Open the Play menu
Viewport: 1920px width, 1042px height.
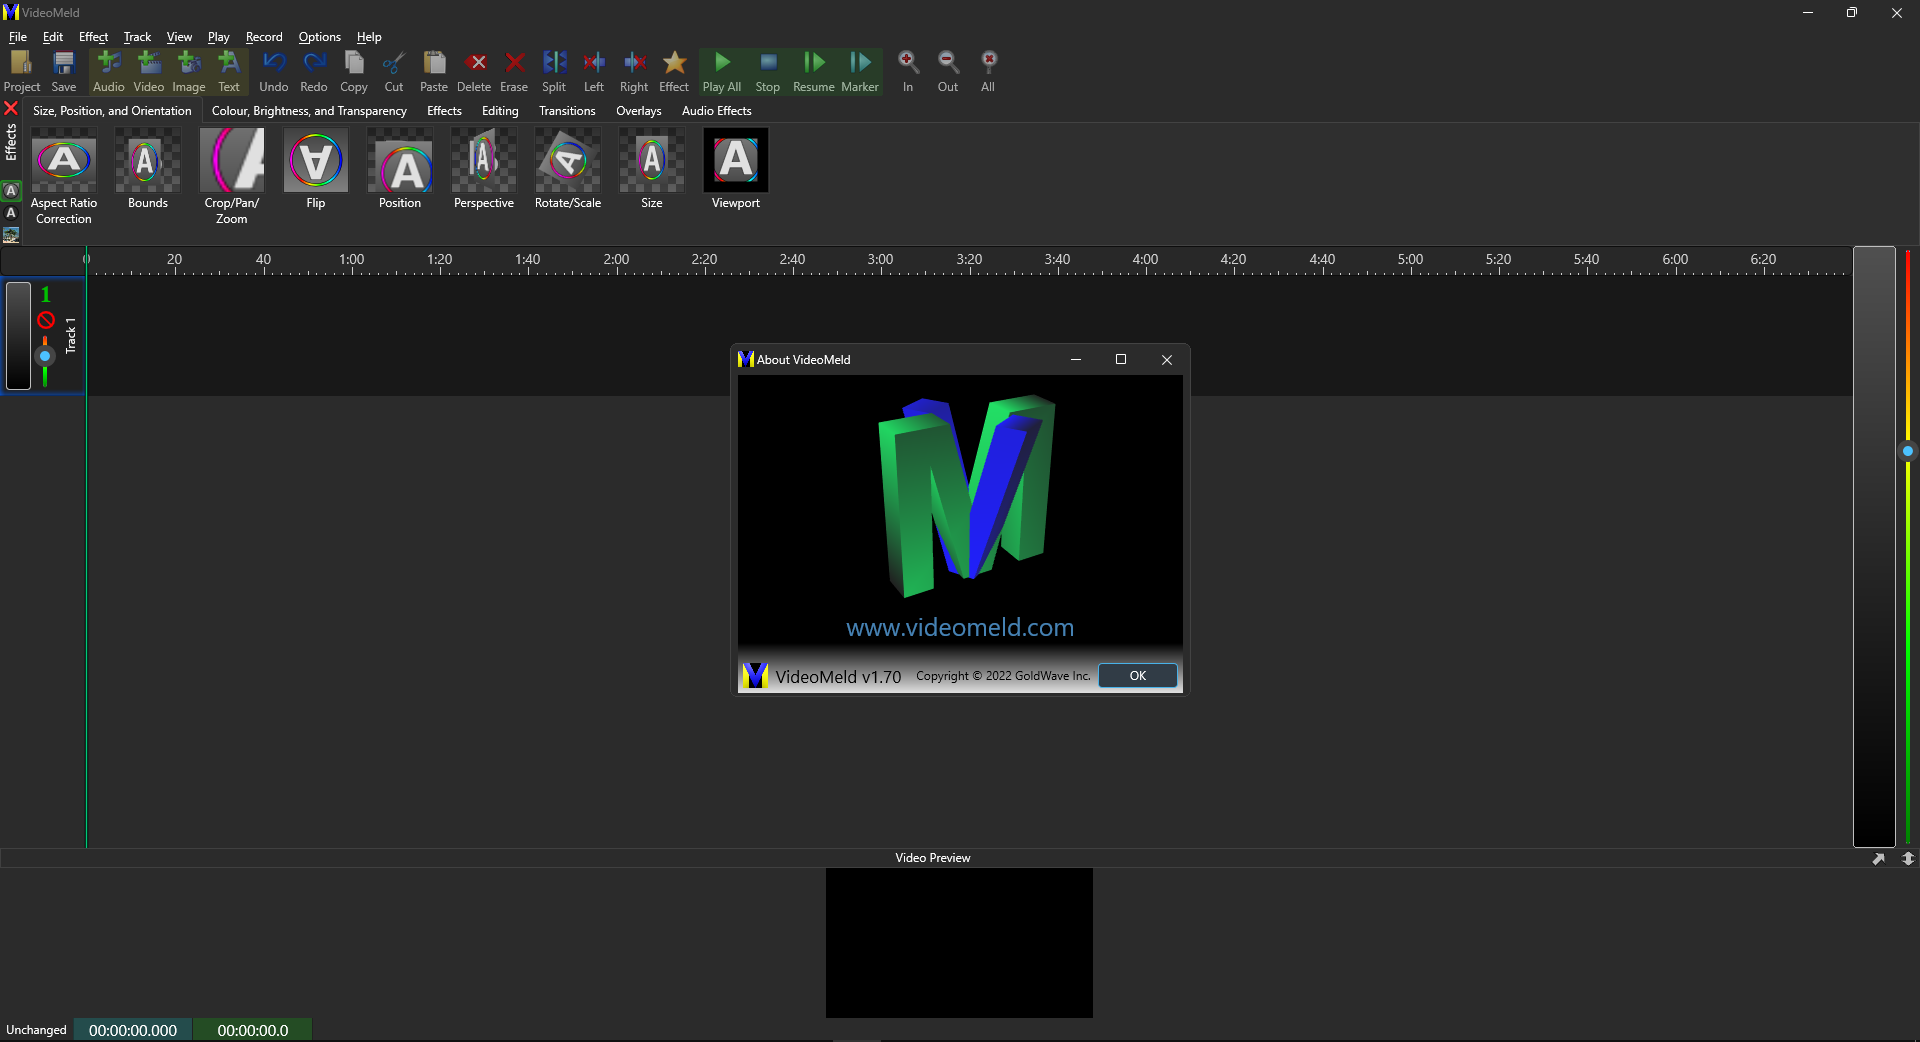click(219, 37)
